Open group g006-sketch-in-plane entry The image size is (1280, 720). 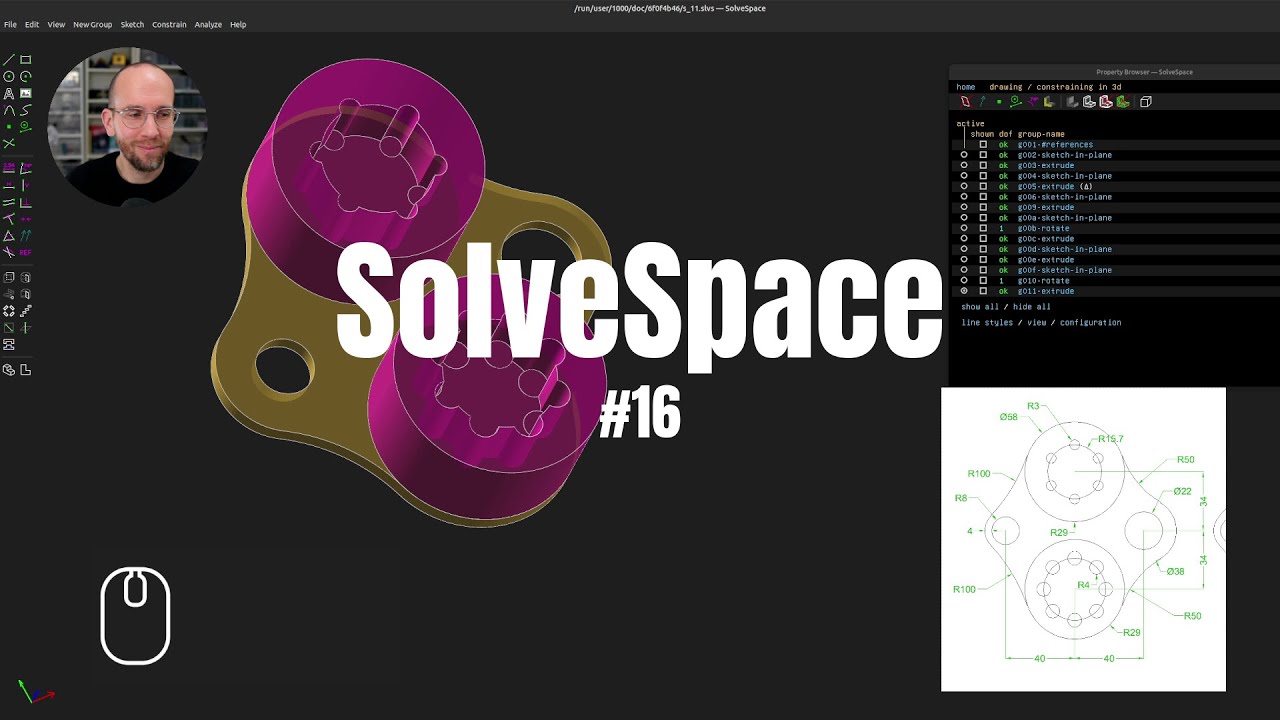[x=1064, y=197]
